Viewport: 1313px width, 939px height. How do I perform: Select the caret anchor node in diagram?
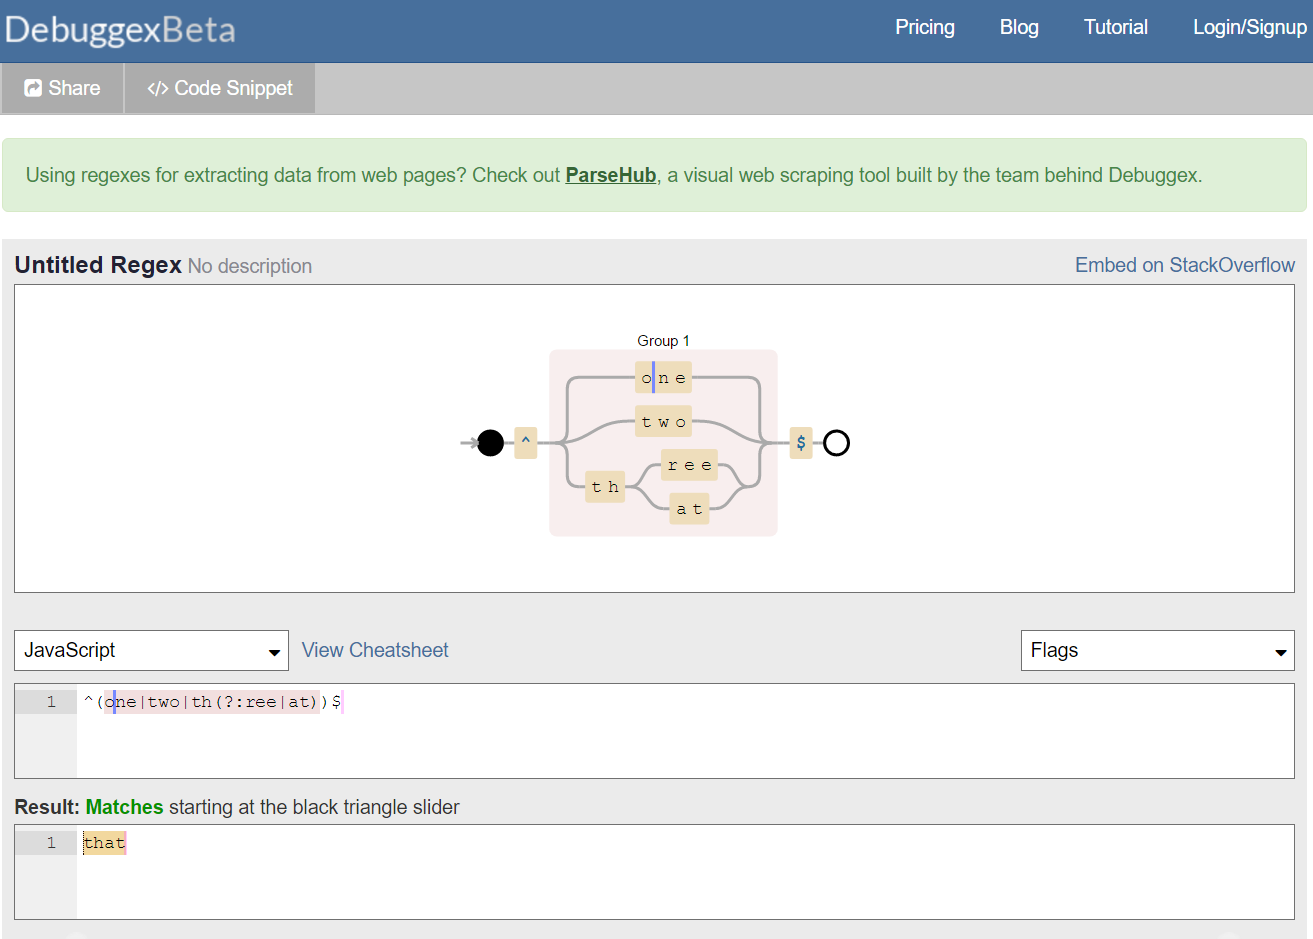point(526,443)
